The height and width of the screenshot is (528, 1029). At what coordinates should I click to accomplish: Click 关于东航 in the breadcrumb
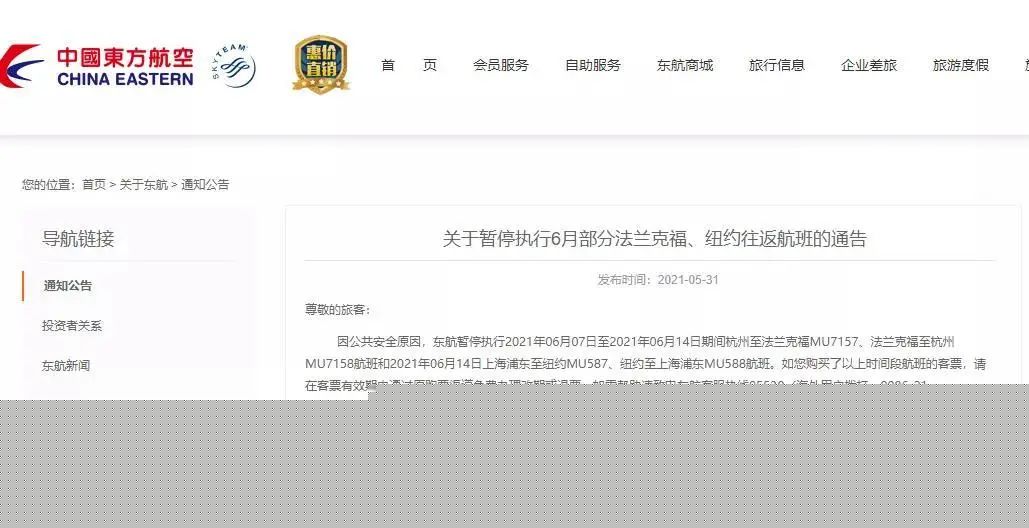[144, 185]
